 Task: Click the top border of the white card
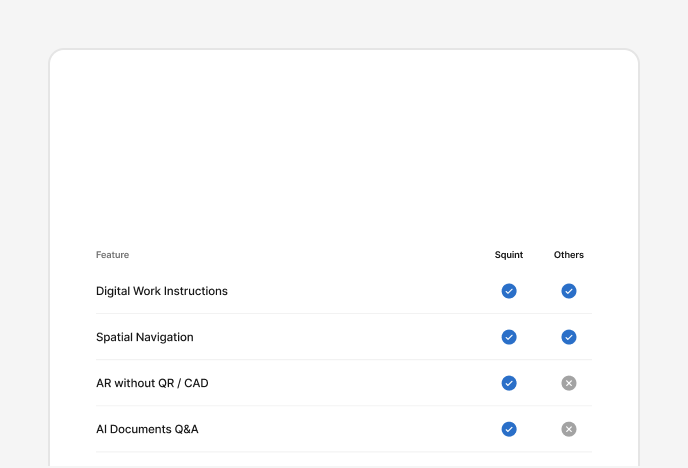pyautogui.click(x=344, y=49)
